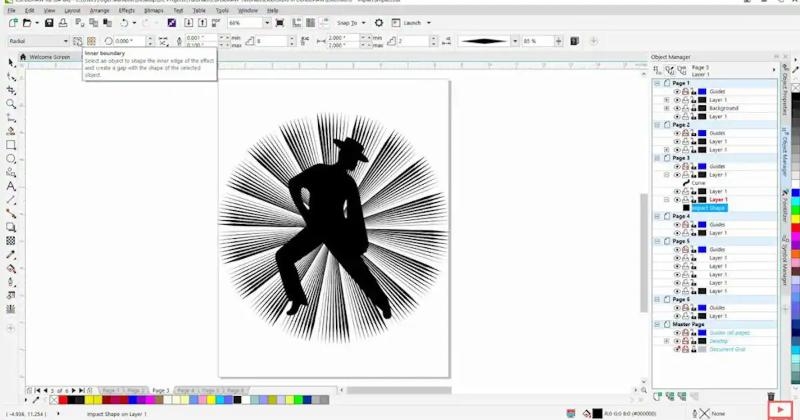
Task: Select the Impact Shape object in Object Manager
Action: [709, 208]
